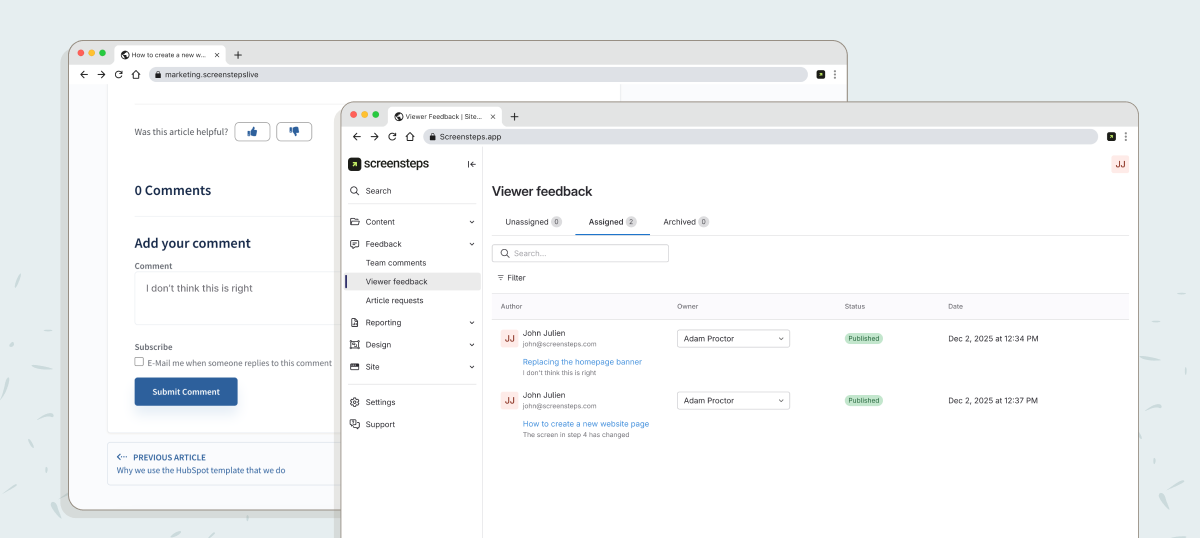Open Search in the sidebar
The image size is (1200, 538).
(x=378, y=191)
